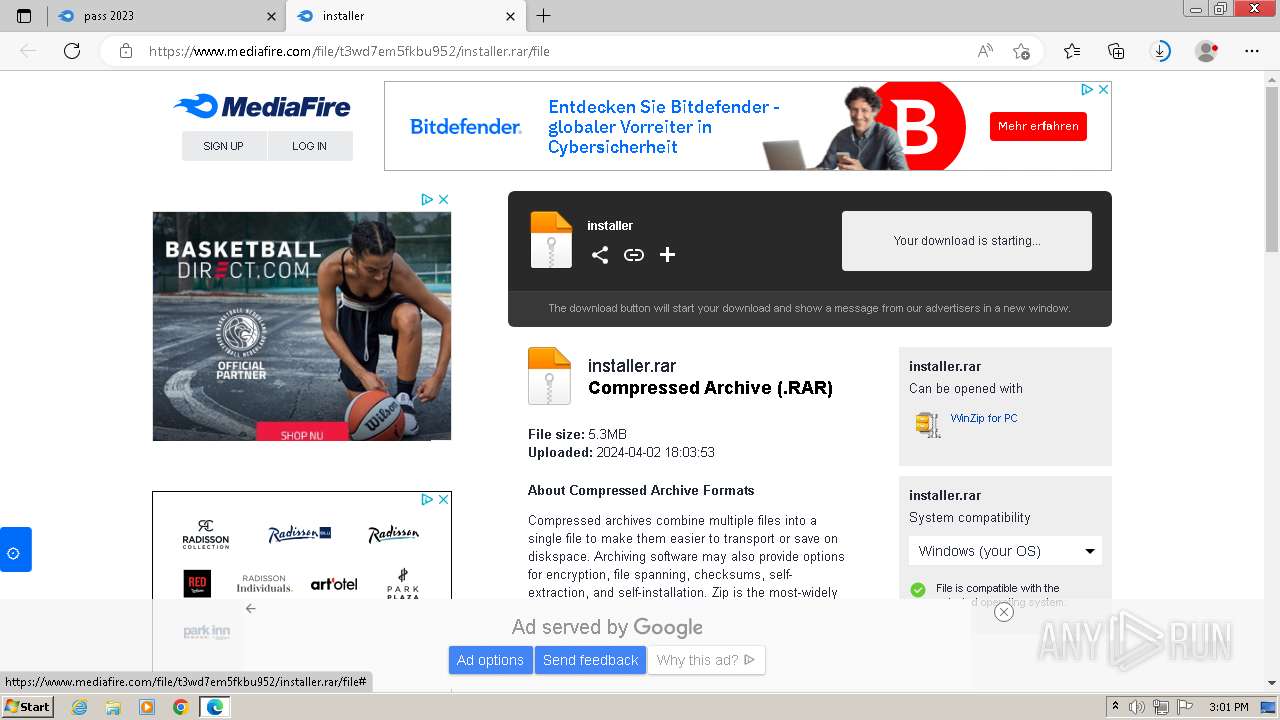
Task: Open the Favorites list
Action: coord(1072,51)
